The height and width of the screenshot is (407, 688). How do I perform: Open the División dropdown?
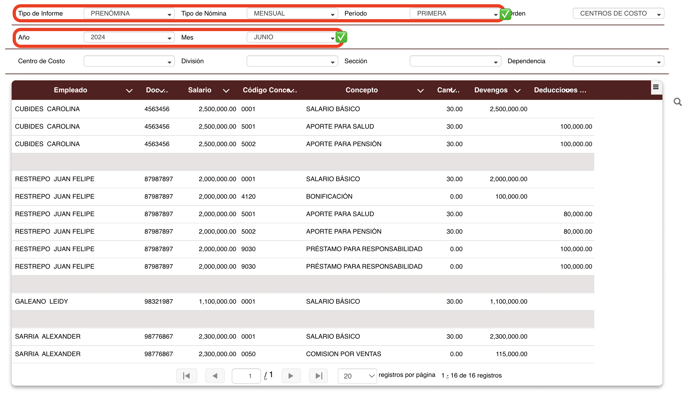pyautogui.click(x=292, y=61)
